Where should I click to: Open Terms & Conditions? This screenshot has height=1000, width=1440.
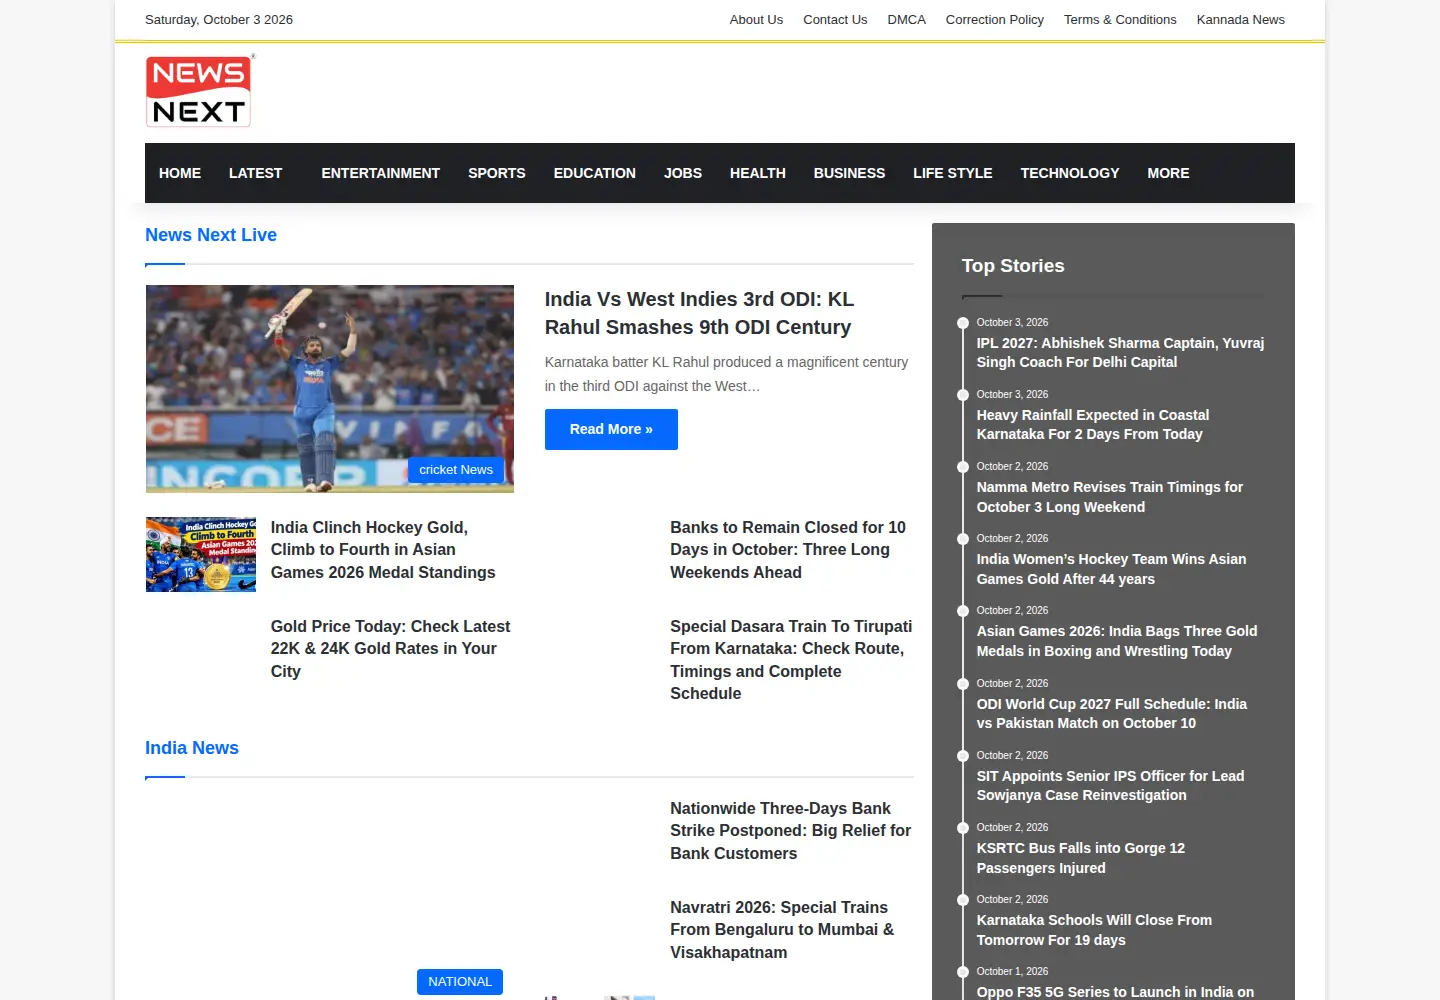(1120, 19)
